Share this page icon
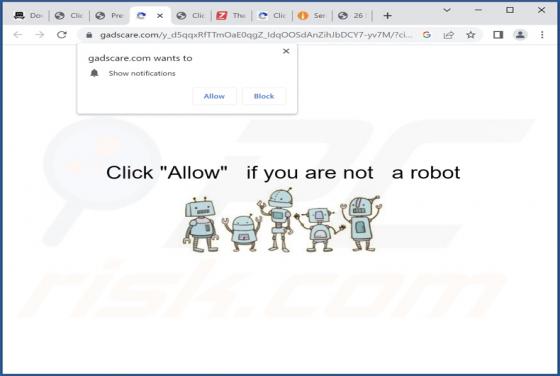Viewport: 560px width, 376px height. [x=449, y=35]
